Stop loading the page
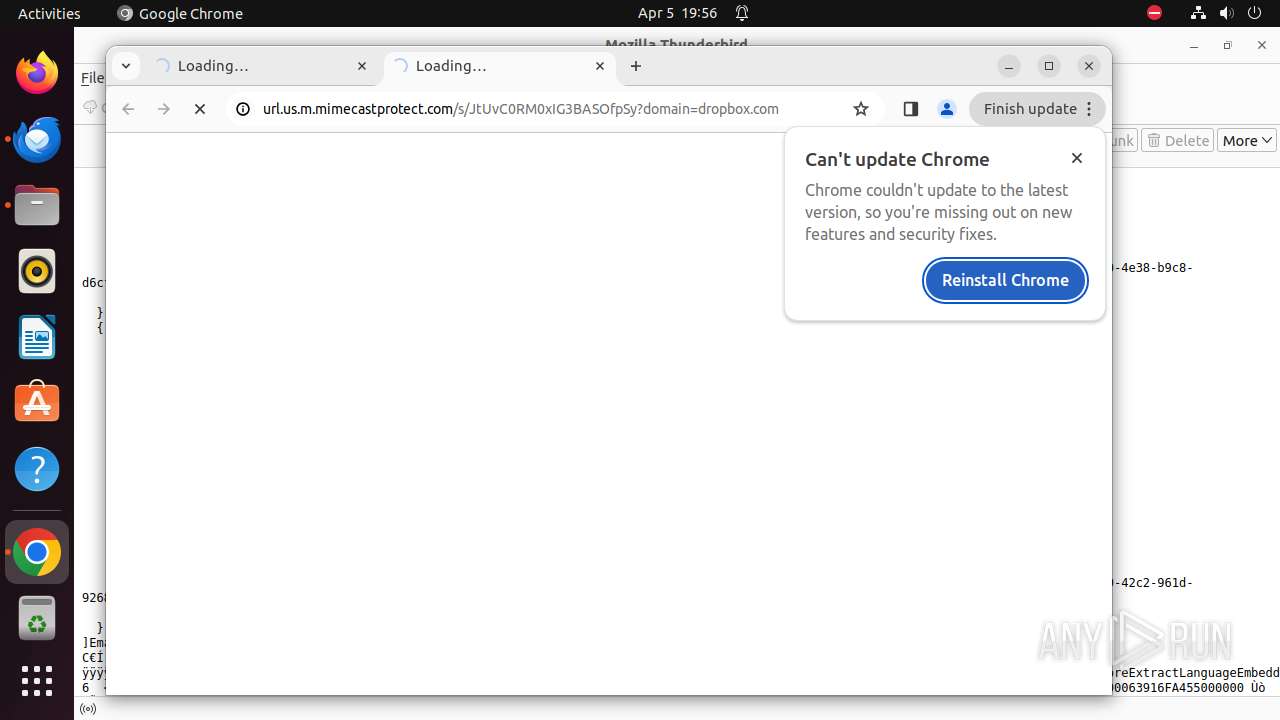 pos(200,109)
